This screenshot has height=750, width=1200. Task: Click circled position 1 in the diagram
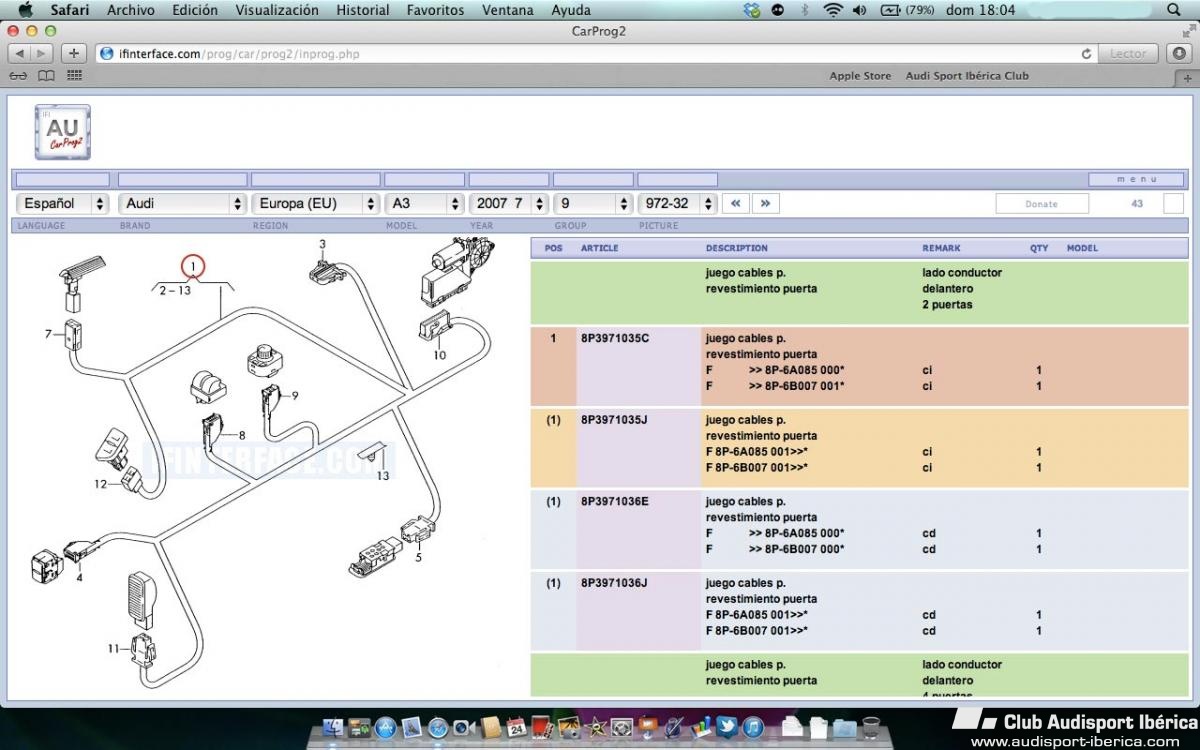click(x=192, y=267)
